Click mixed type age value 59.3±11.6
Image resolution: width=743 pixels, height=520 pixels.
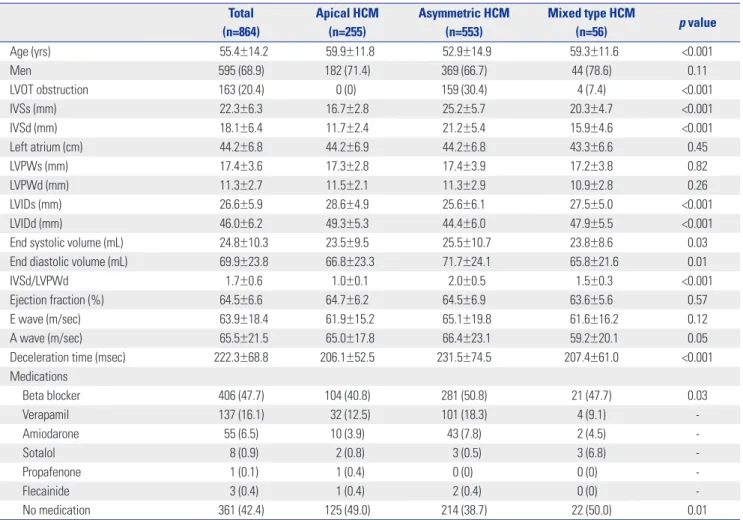(x=594, y=52)
